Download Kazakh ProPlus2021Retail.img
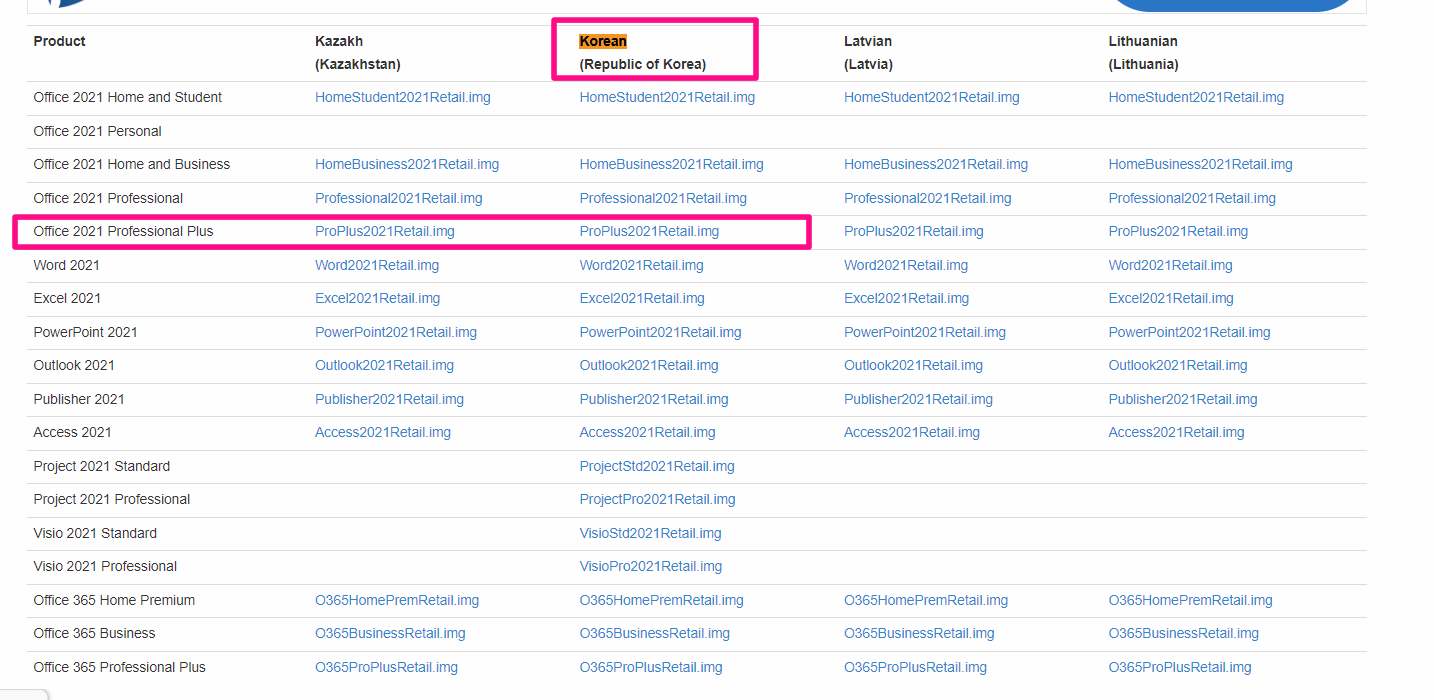The height and width of the screenshot is (700, 1434). 385,231
